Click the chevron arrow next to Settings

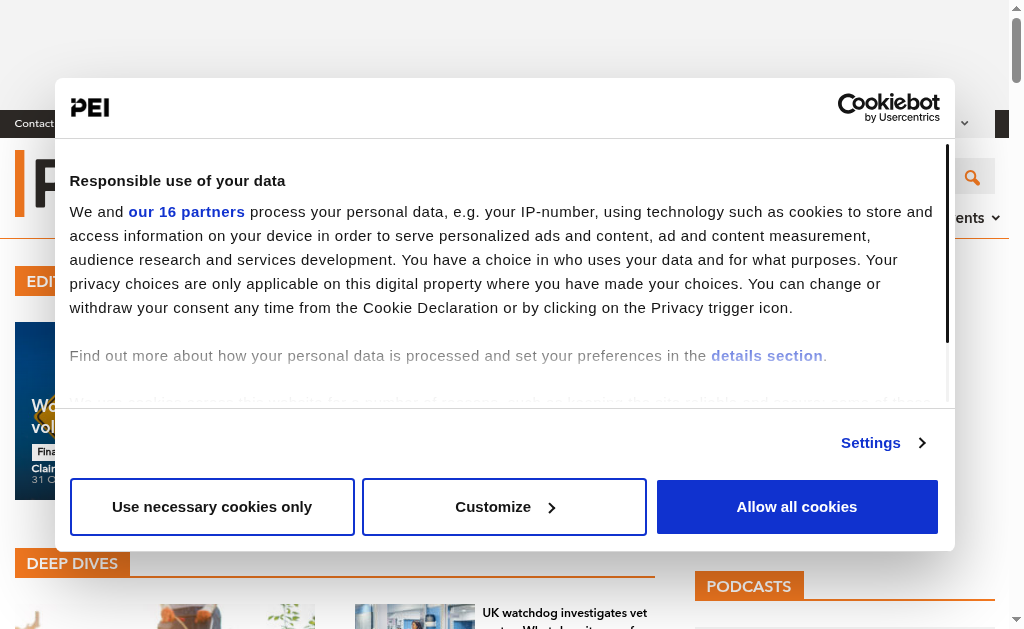(x=922, y=443)
